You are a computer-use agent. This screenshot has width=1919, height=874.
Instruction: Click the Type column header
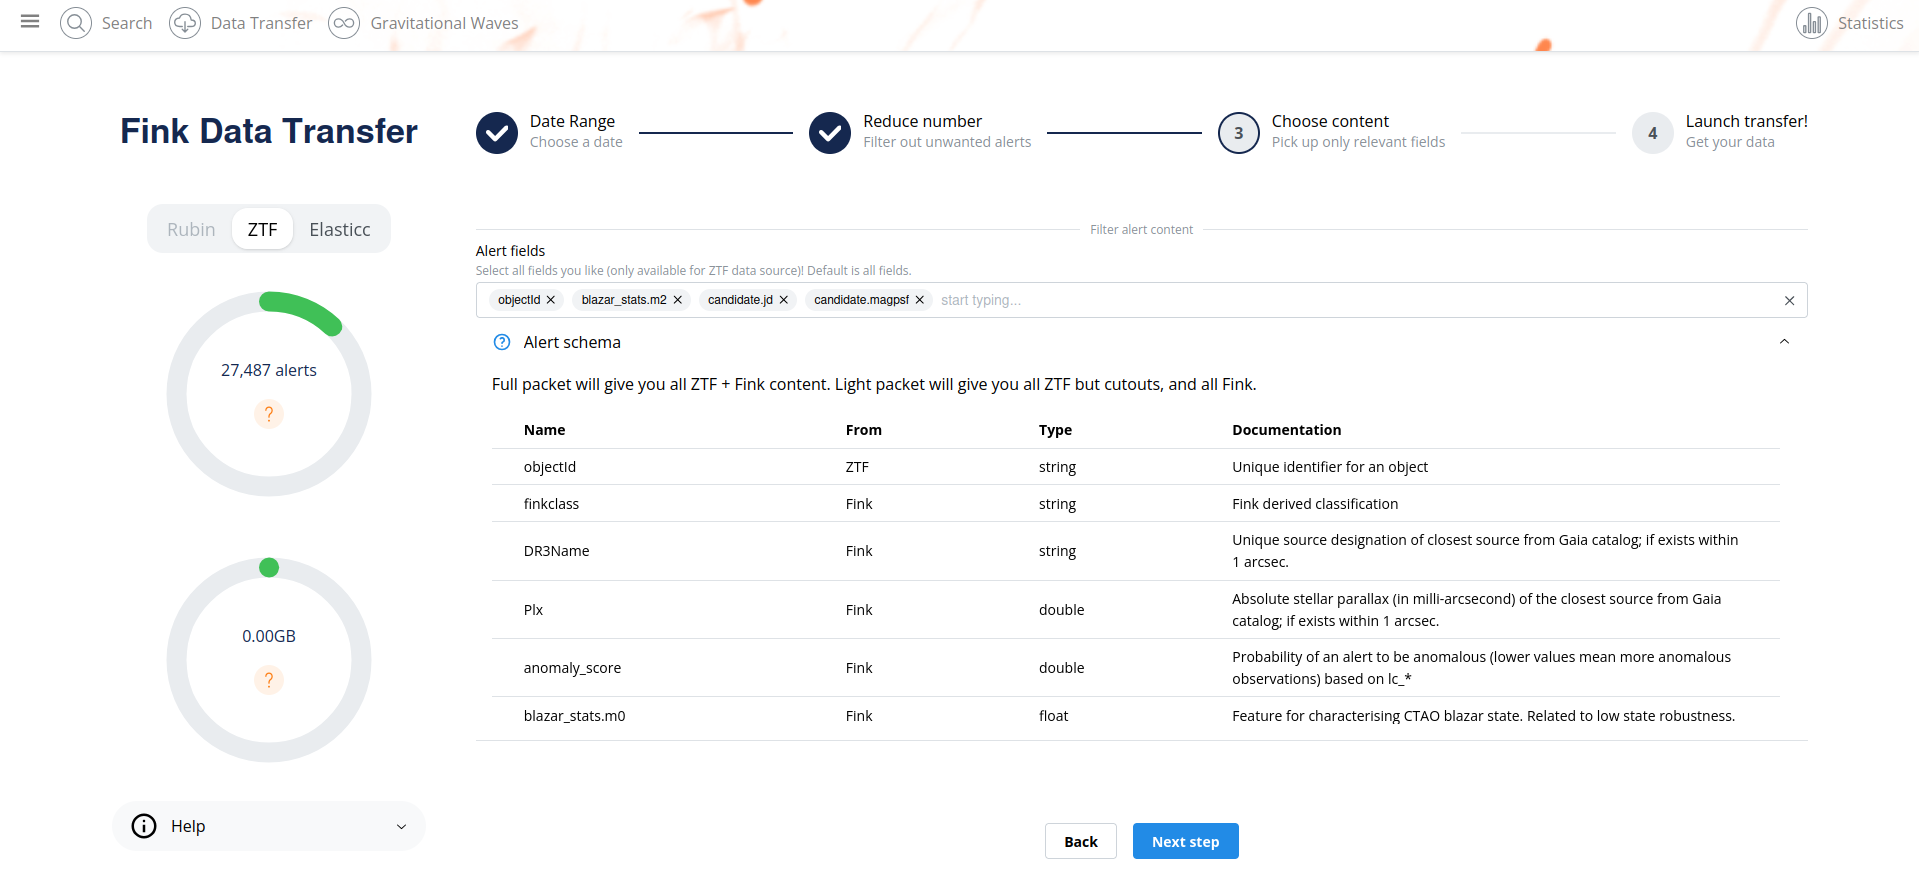coord(1056,430)
